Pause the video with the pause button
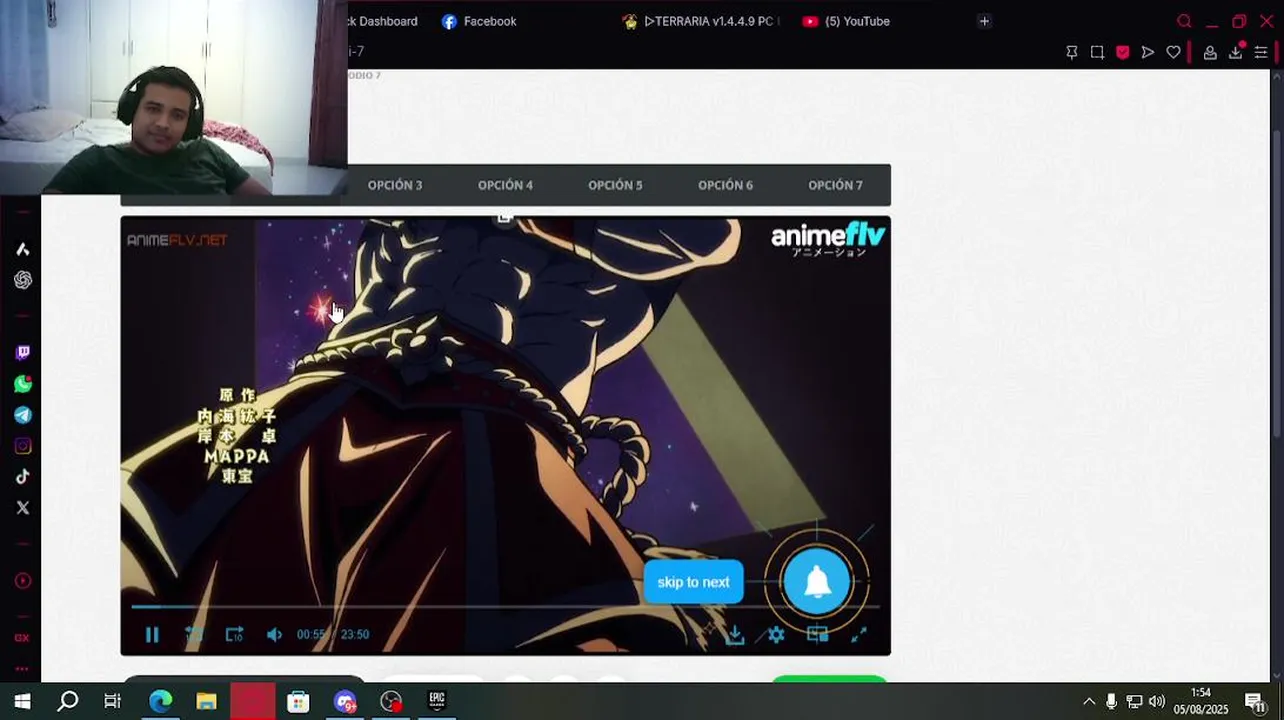 pos(152,634)
